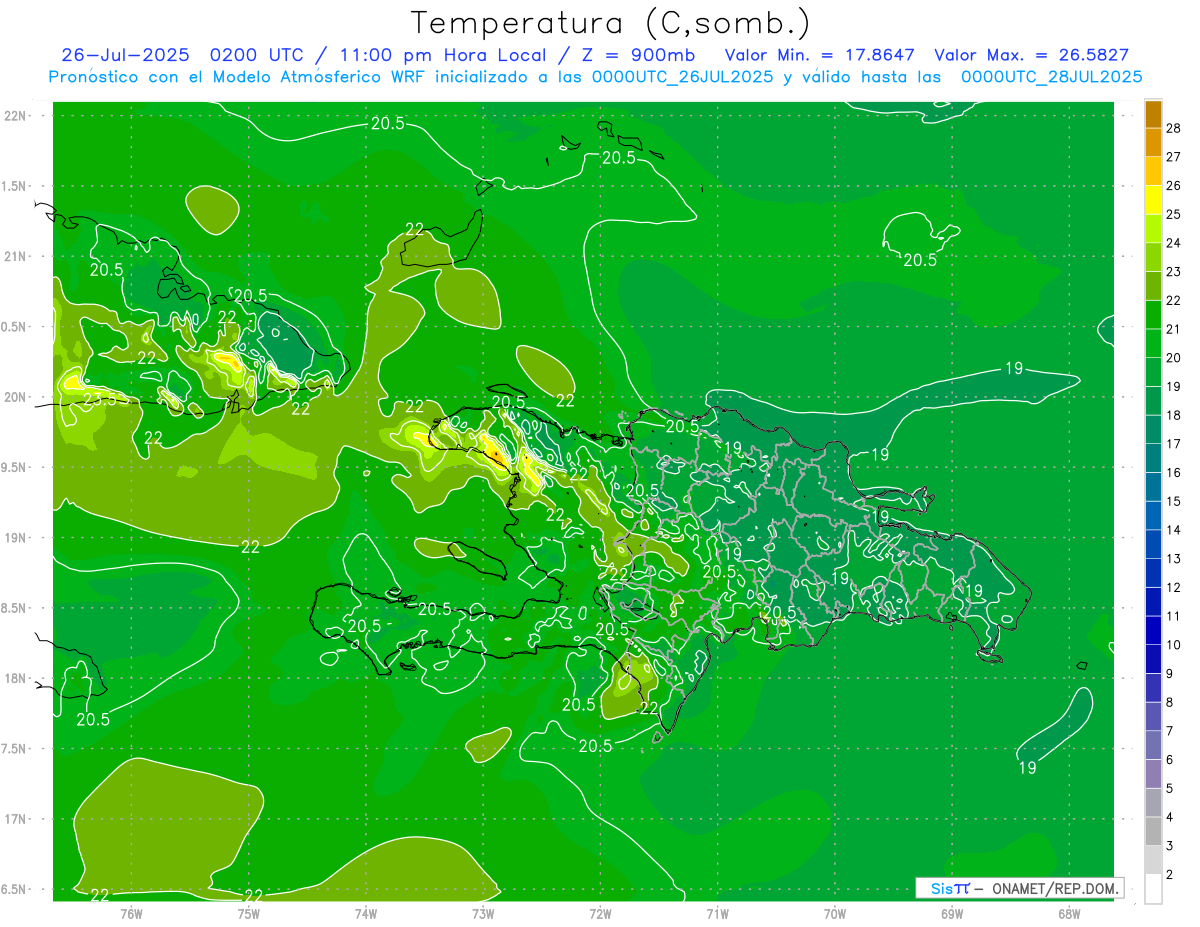Pick the grey swatch between 3 and 4
Image resolution: width=1200 pixels, height=927 pixels.
[x=1153, y=831]
